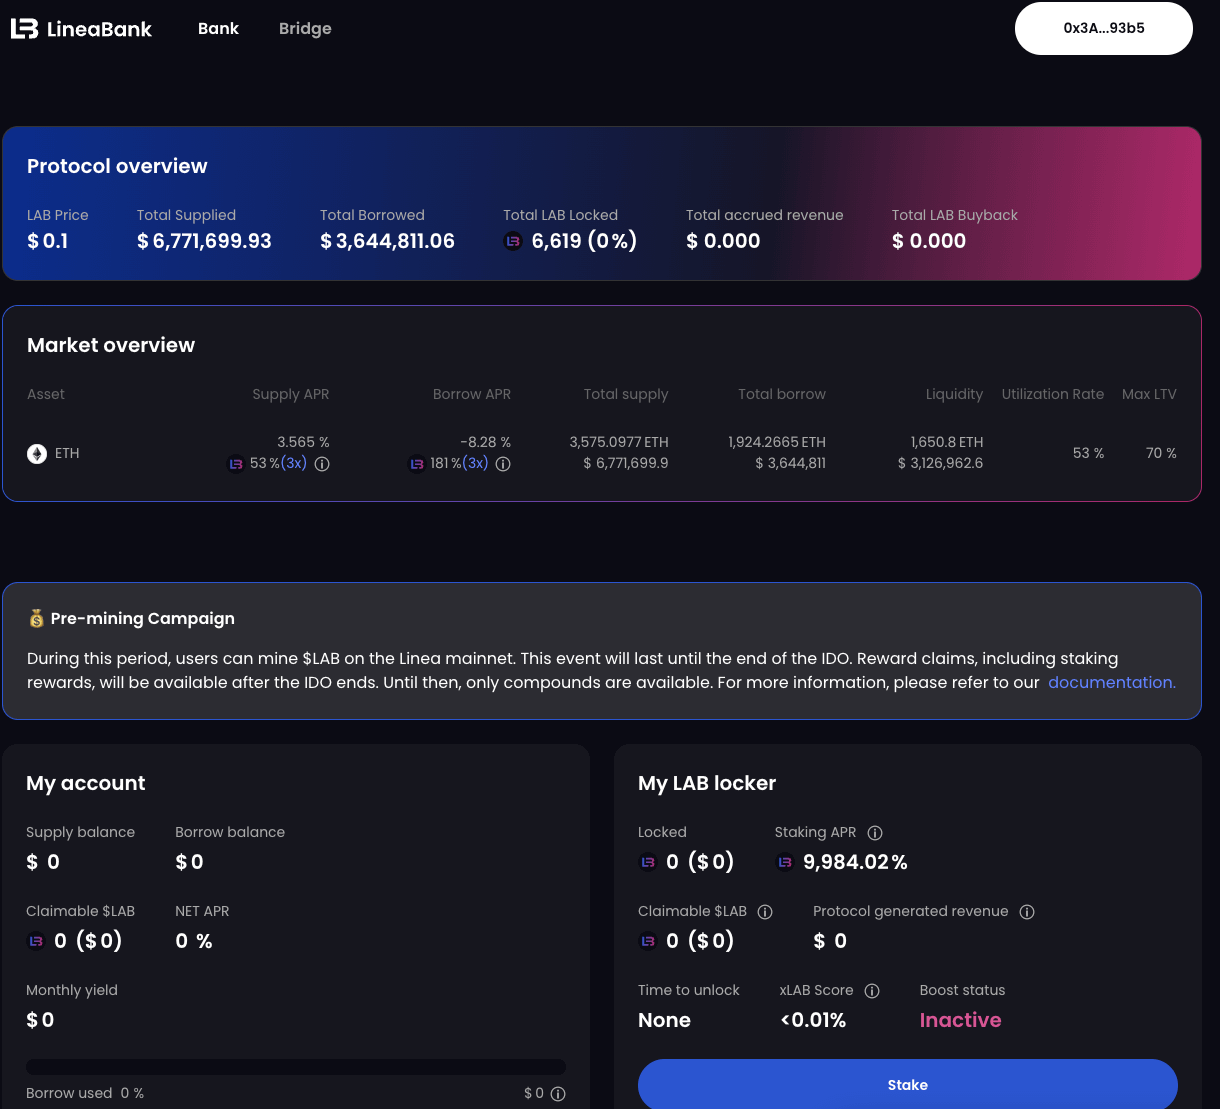Open wallet address 0x3A...93b5 button

pyautogui.click(x=1104, y=28)
